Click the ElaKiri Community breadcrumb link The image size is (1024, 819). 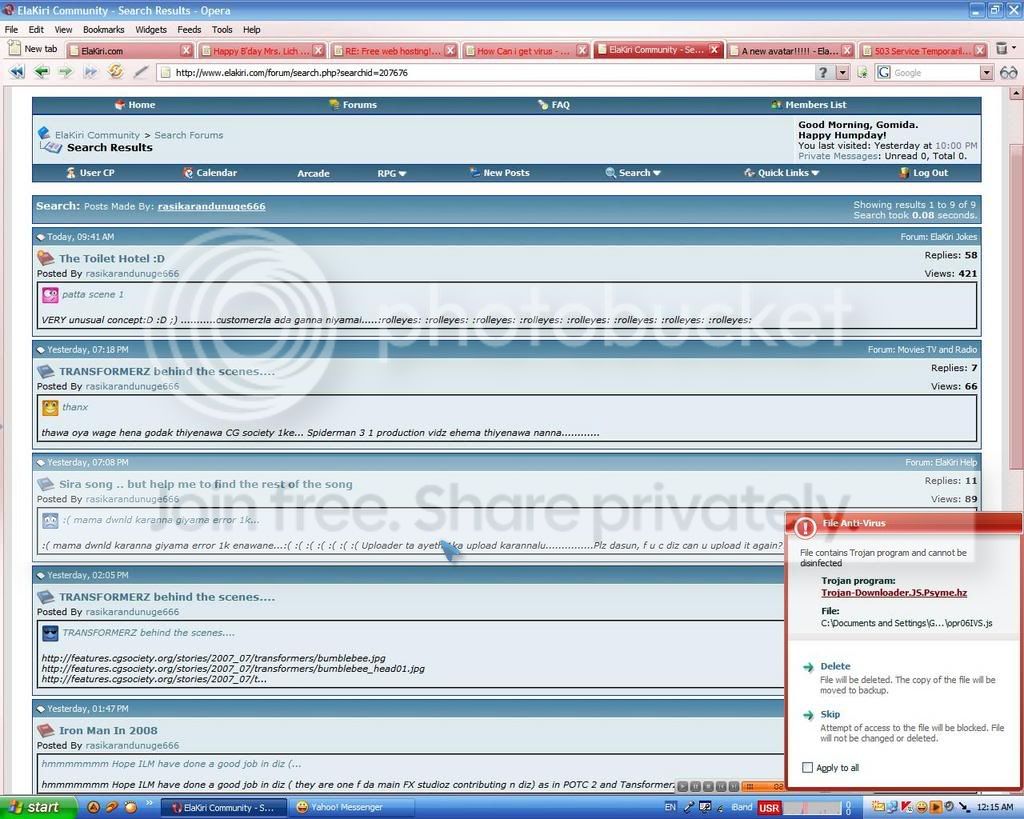pos(97,135)
